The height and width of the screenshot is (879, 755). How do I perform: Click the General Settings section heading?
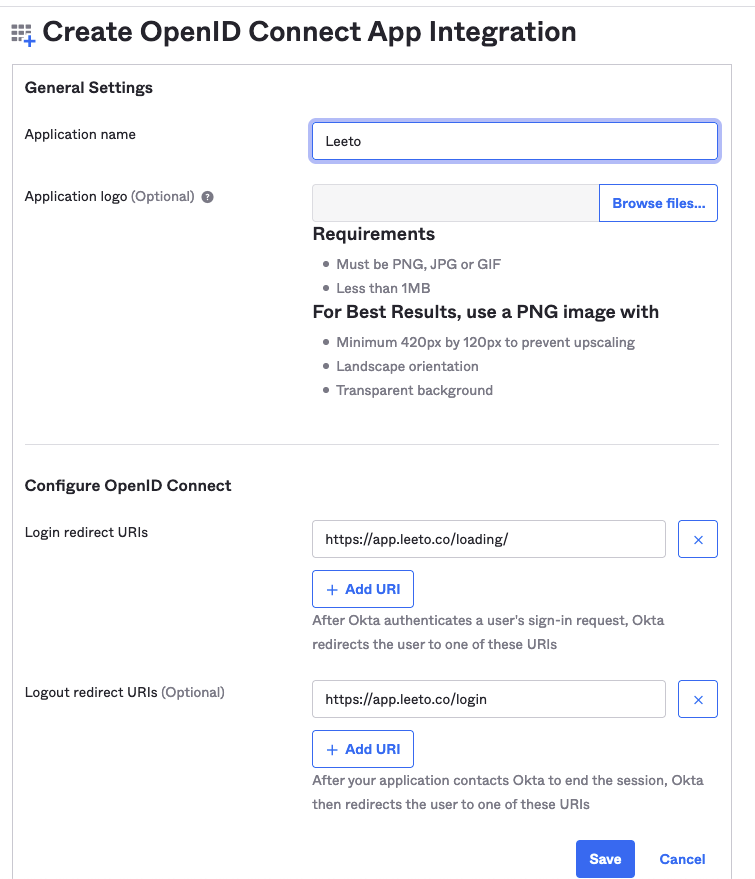pyautogui.click(x=89, y=88)
